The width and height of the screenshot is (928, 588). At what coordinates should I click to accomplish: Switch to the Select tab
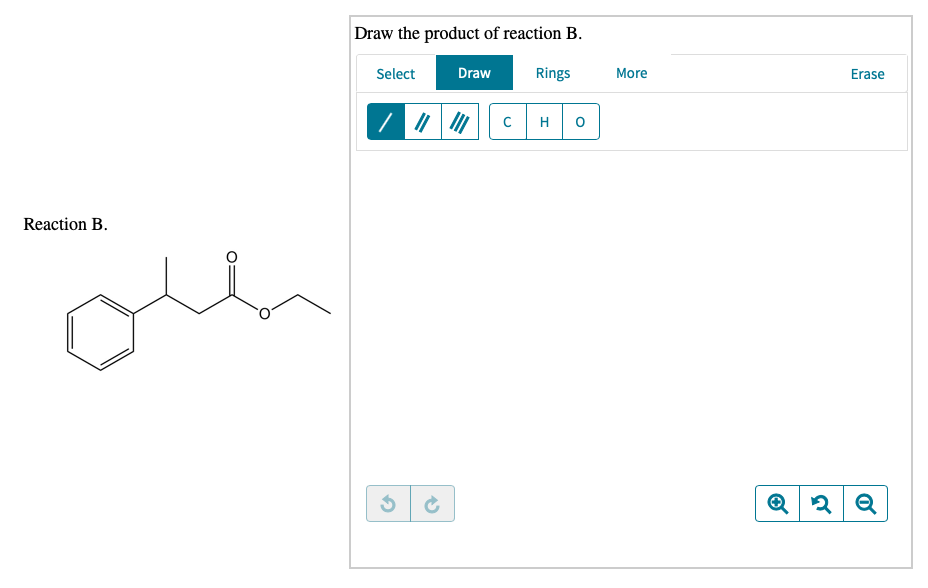point(395,73)
